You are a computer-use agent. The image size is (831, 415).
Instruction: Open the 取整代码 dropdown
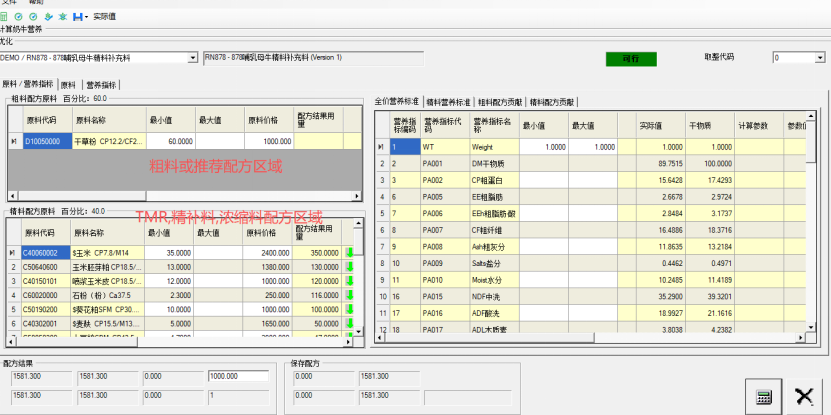[820, 58]
